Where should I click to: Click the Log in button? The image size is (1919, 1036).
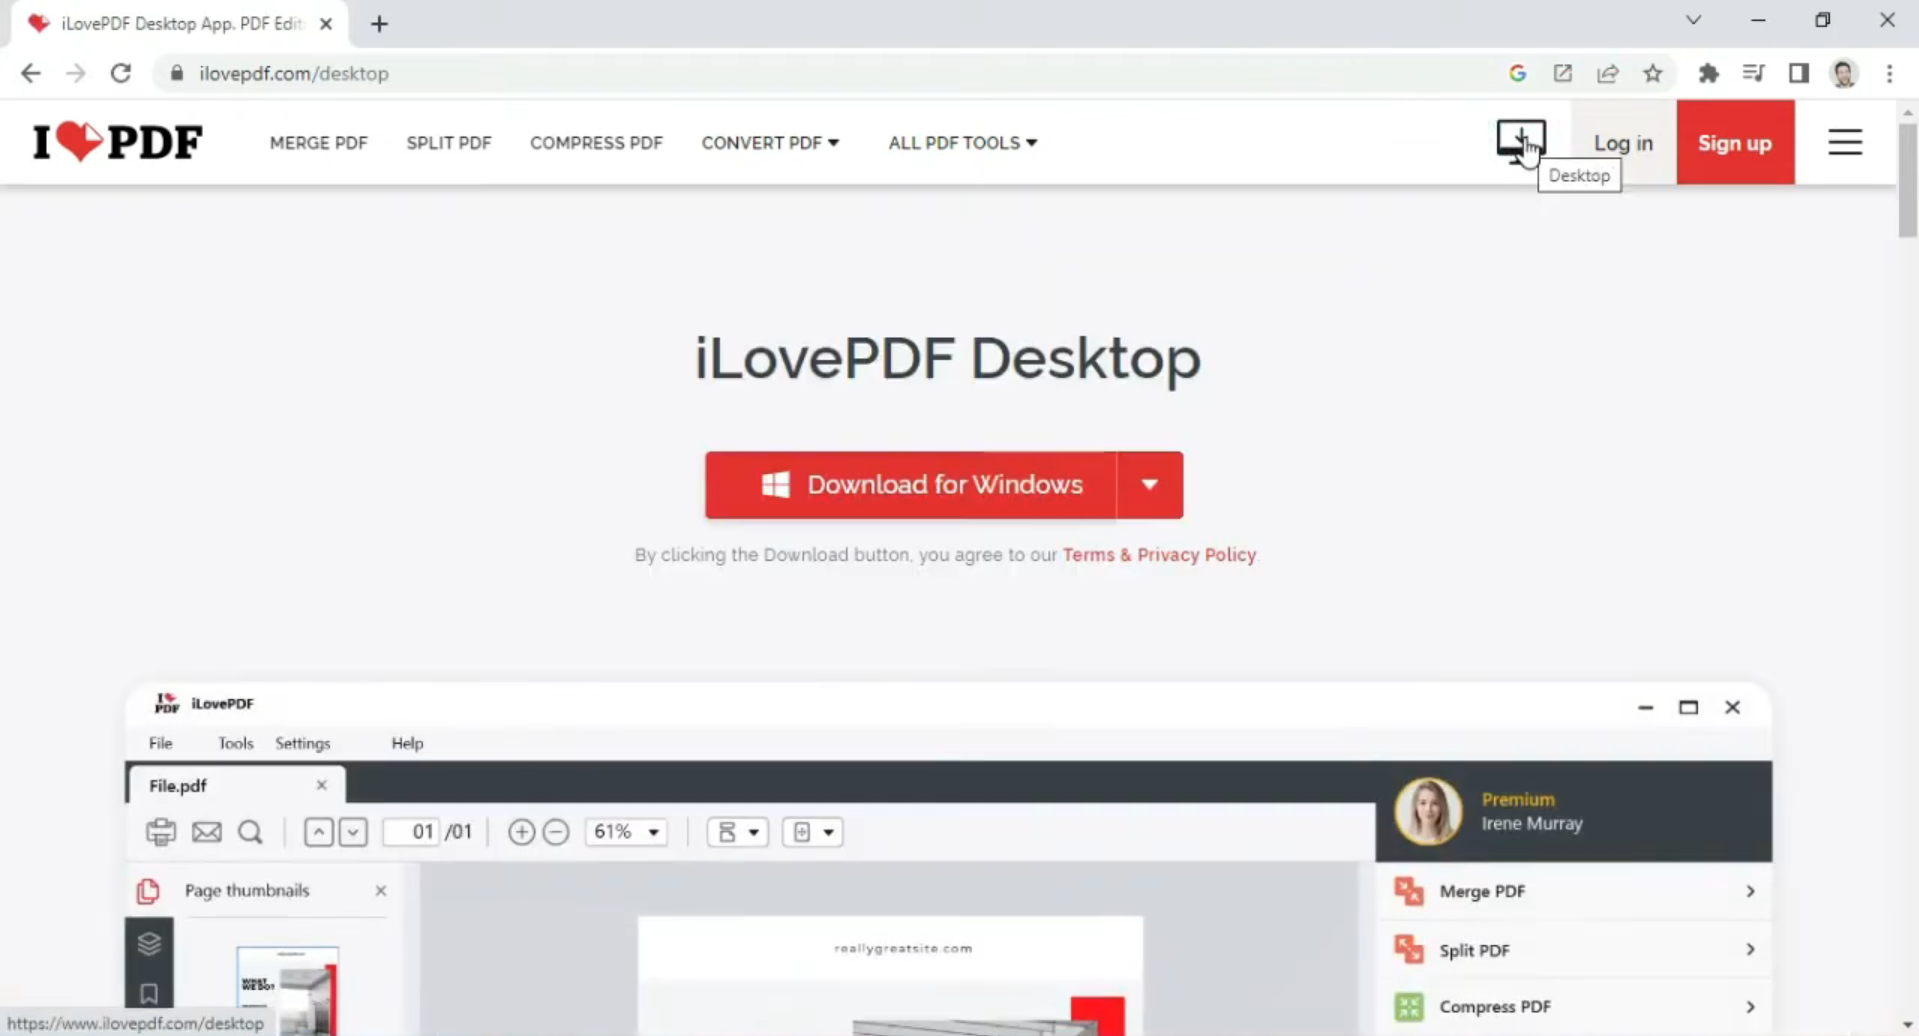coord(1623,143)
